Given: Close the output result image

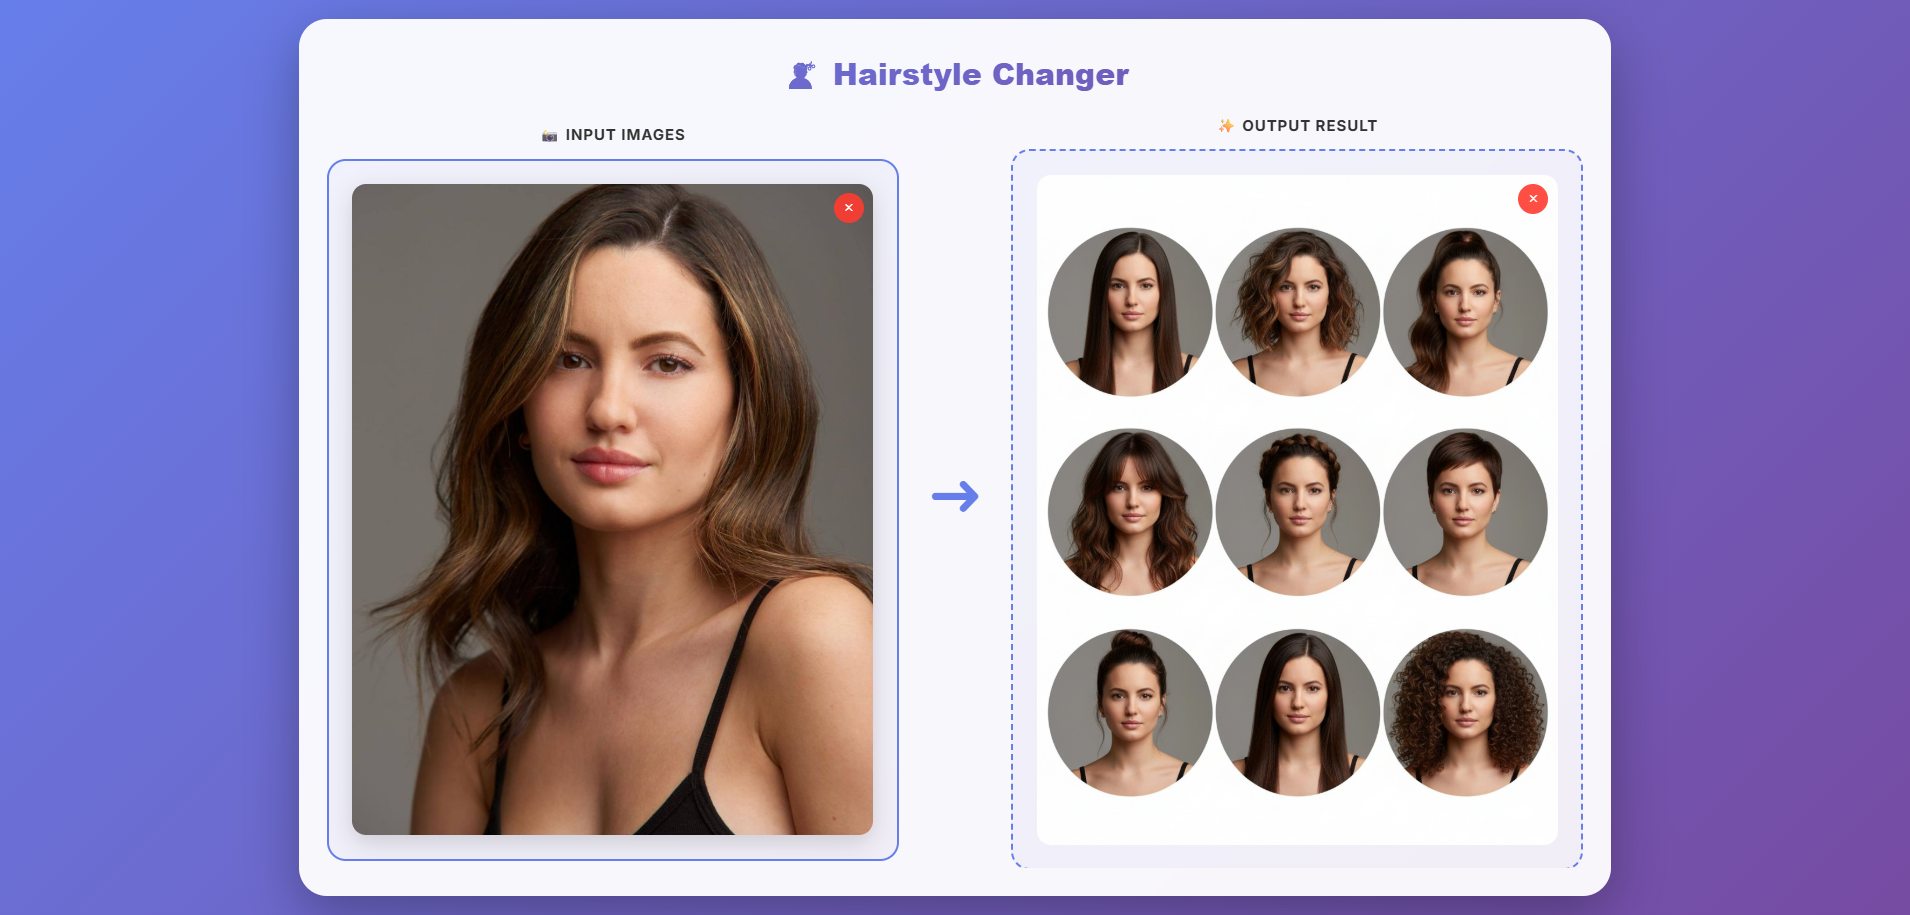Looking at the screenshot, I should tap(1532, 199).
